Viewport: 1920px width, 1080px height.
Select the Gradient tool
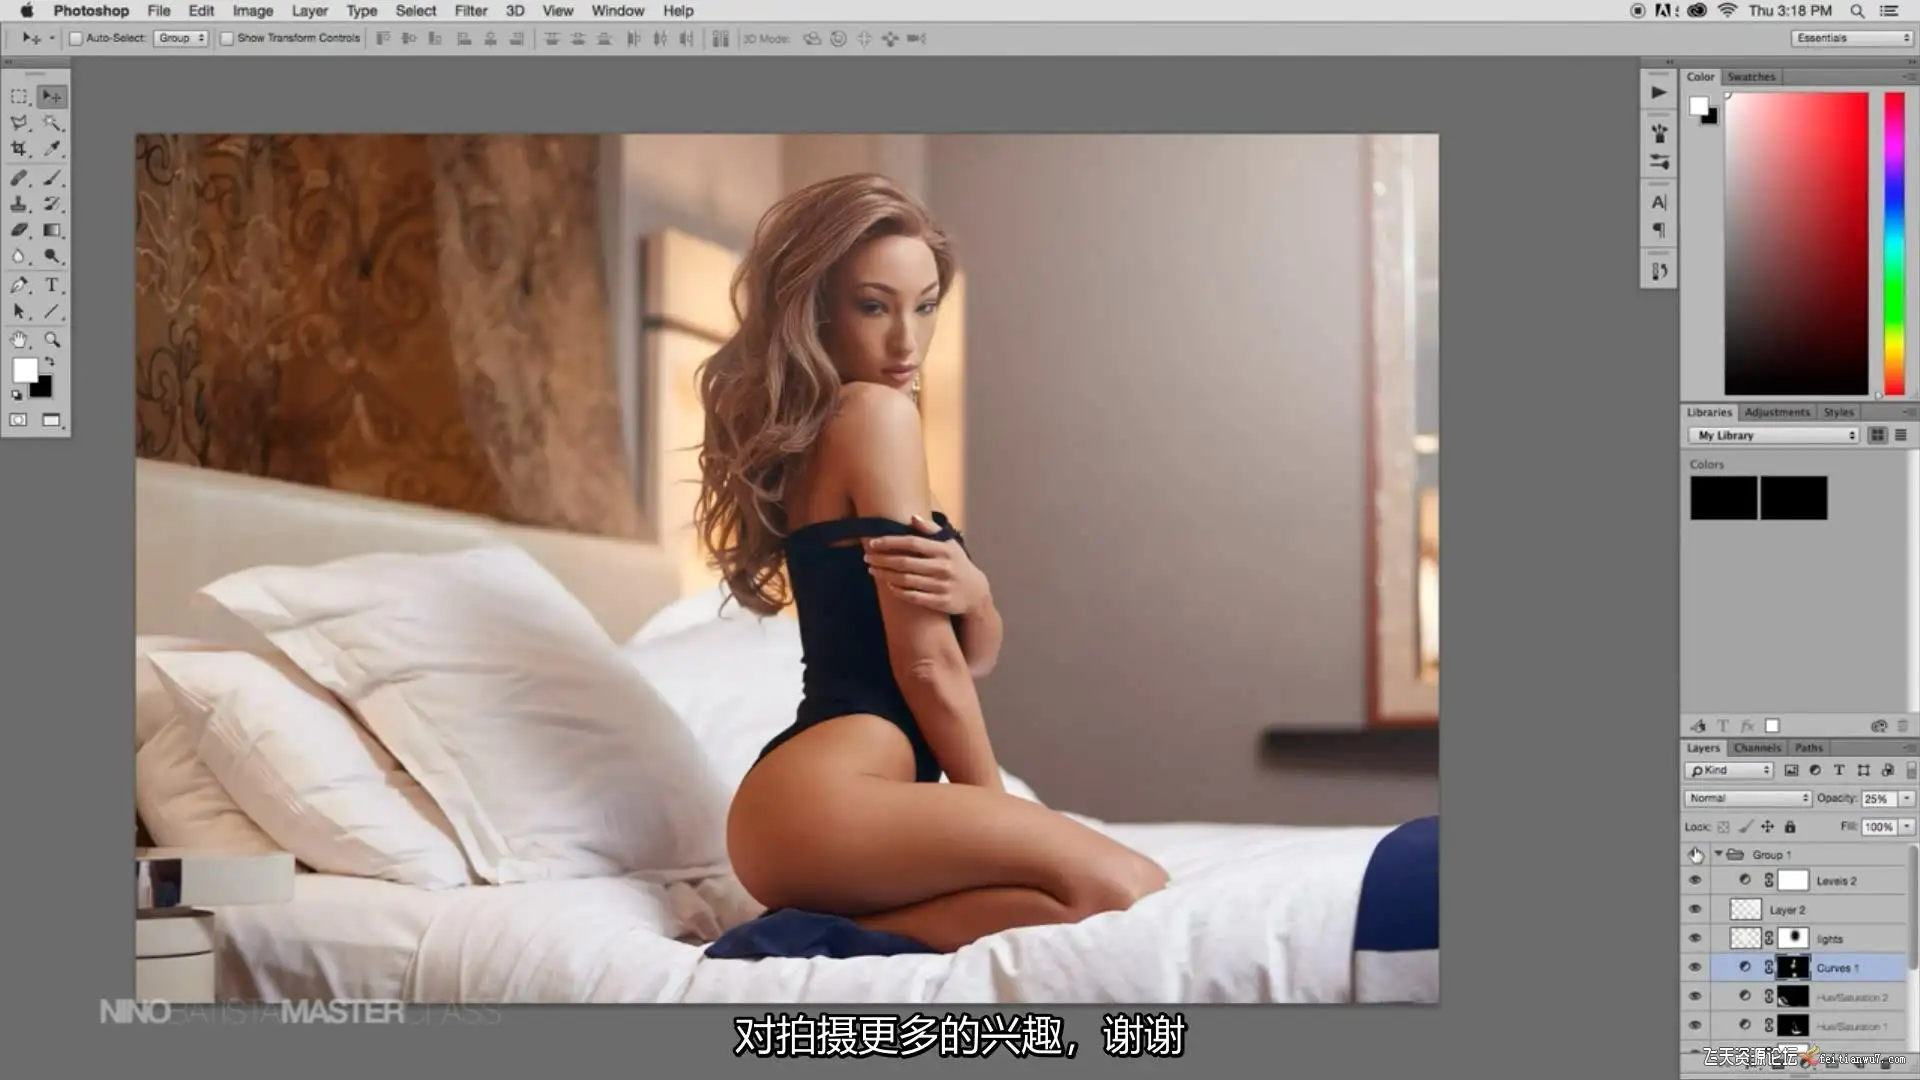point(52,230)
